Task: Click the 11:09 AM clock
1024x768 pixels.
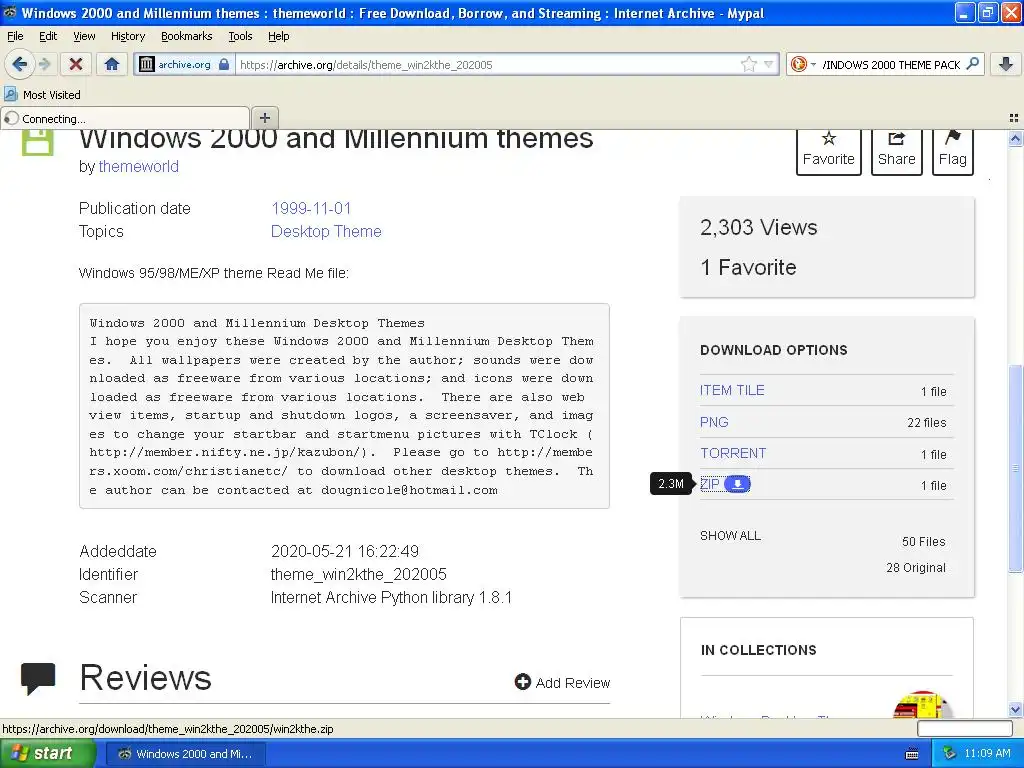Action: pyautogui.click(x=987, y=754)
